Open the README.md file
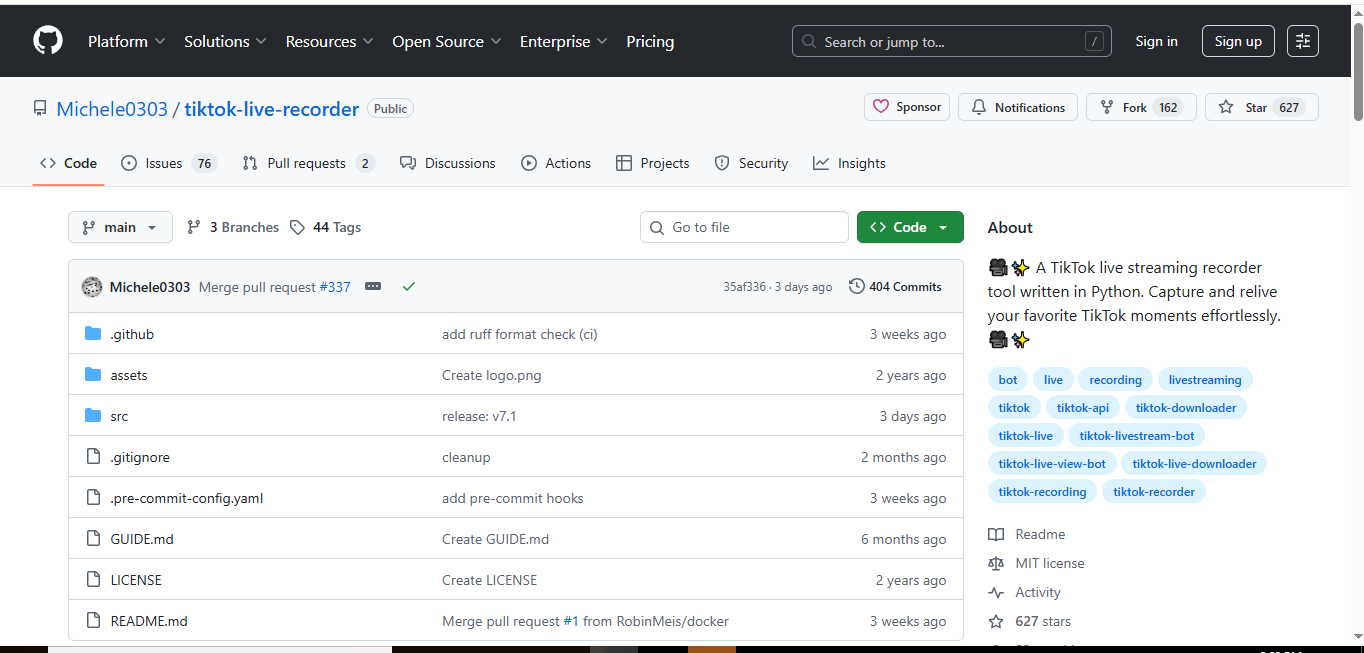Screen dimensions: 1364x653 coord(149,621)
